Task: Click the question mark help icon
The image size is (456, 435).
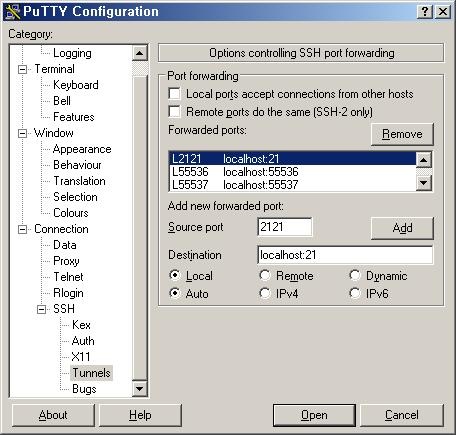Action: (425, 12)
